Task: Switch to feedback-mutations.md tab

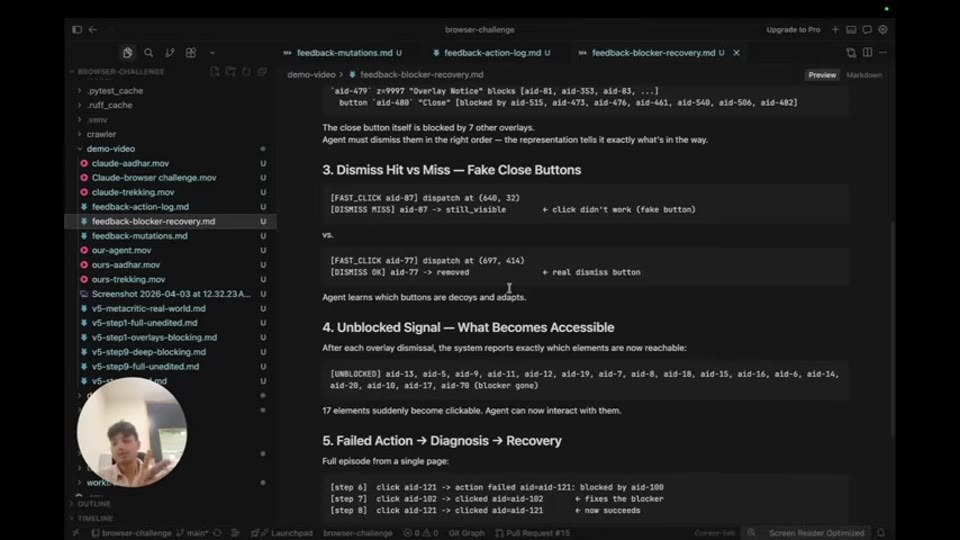Action: tap(342, 53)
